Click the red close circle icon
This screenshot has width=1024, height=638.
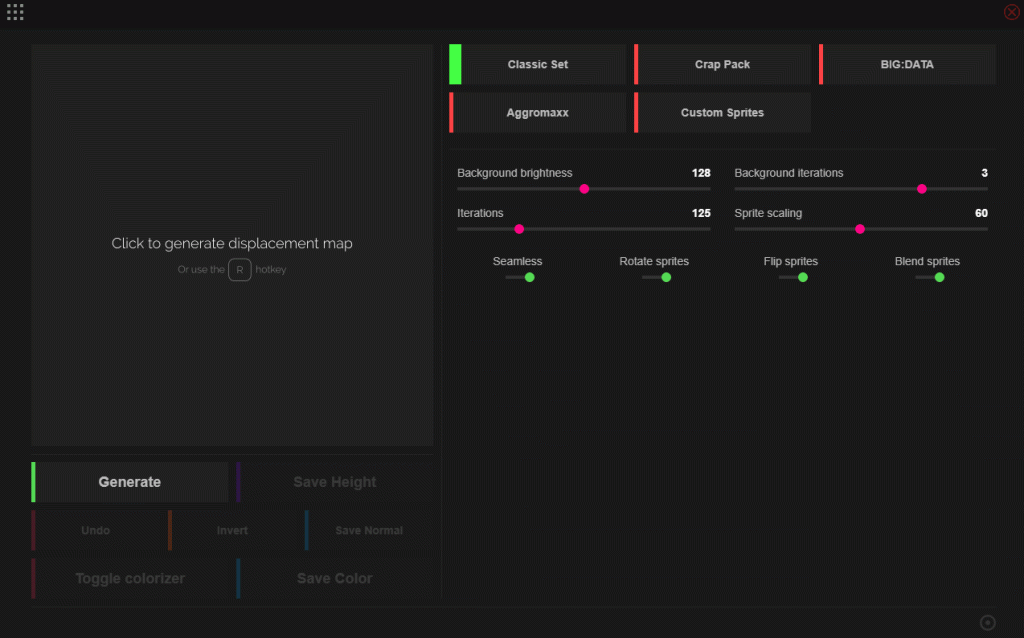[1011, 13]
